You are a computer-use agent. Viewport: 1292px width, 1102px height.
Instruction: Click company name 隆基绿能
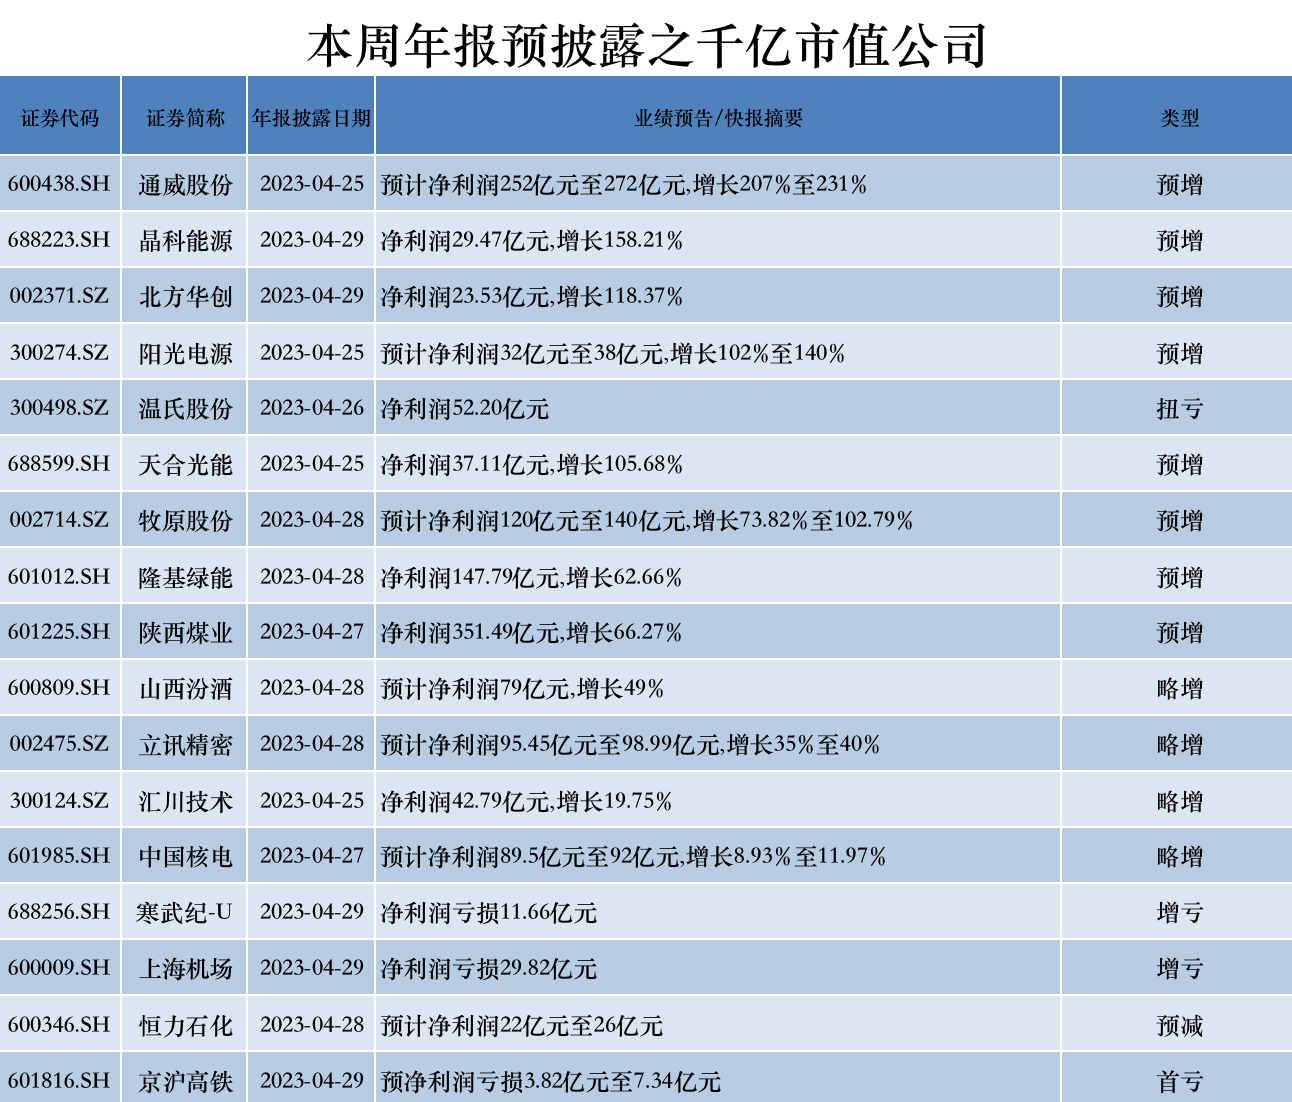tap(185, 577)
